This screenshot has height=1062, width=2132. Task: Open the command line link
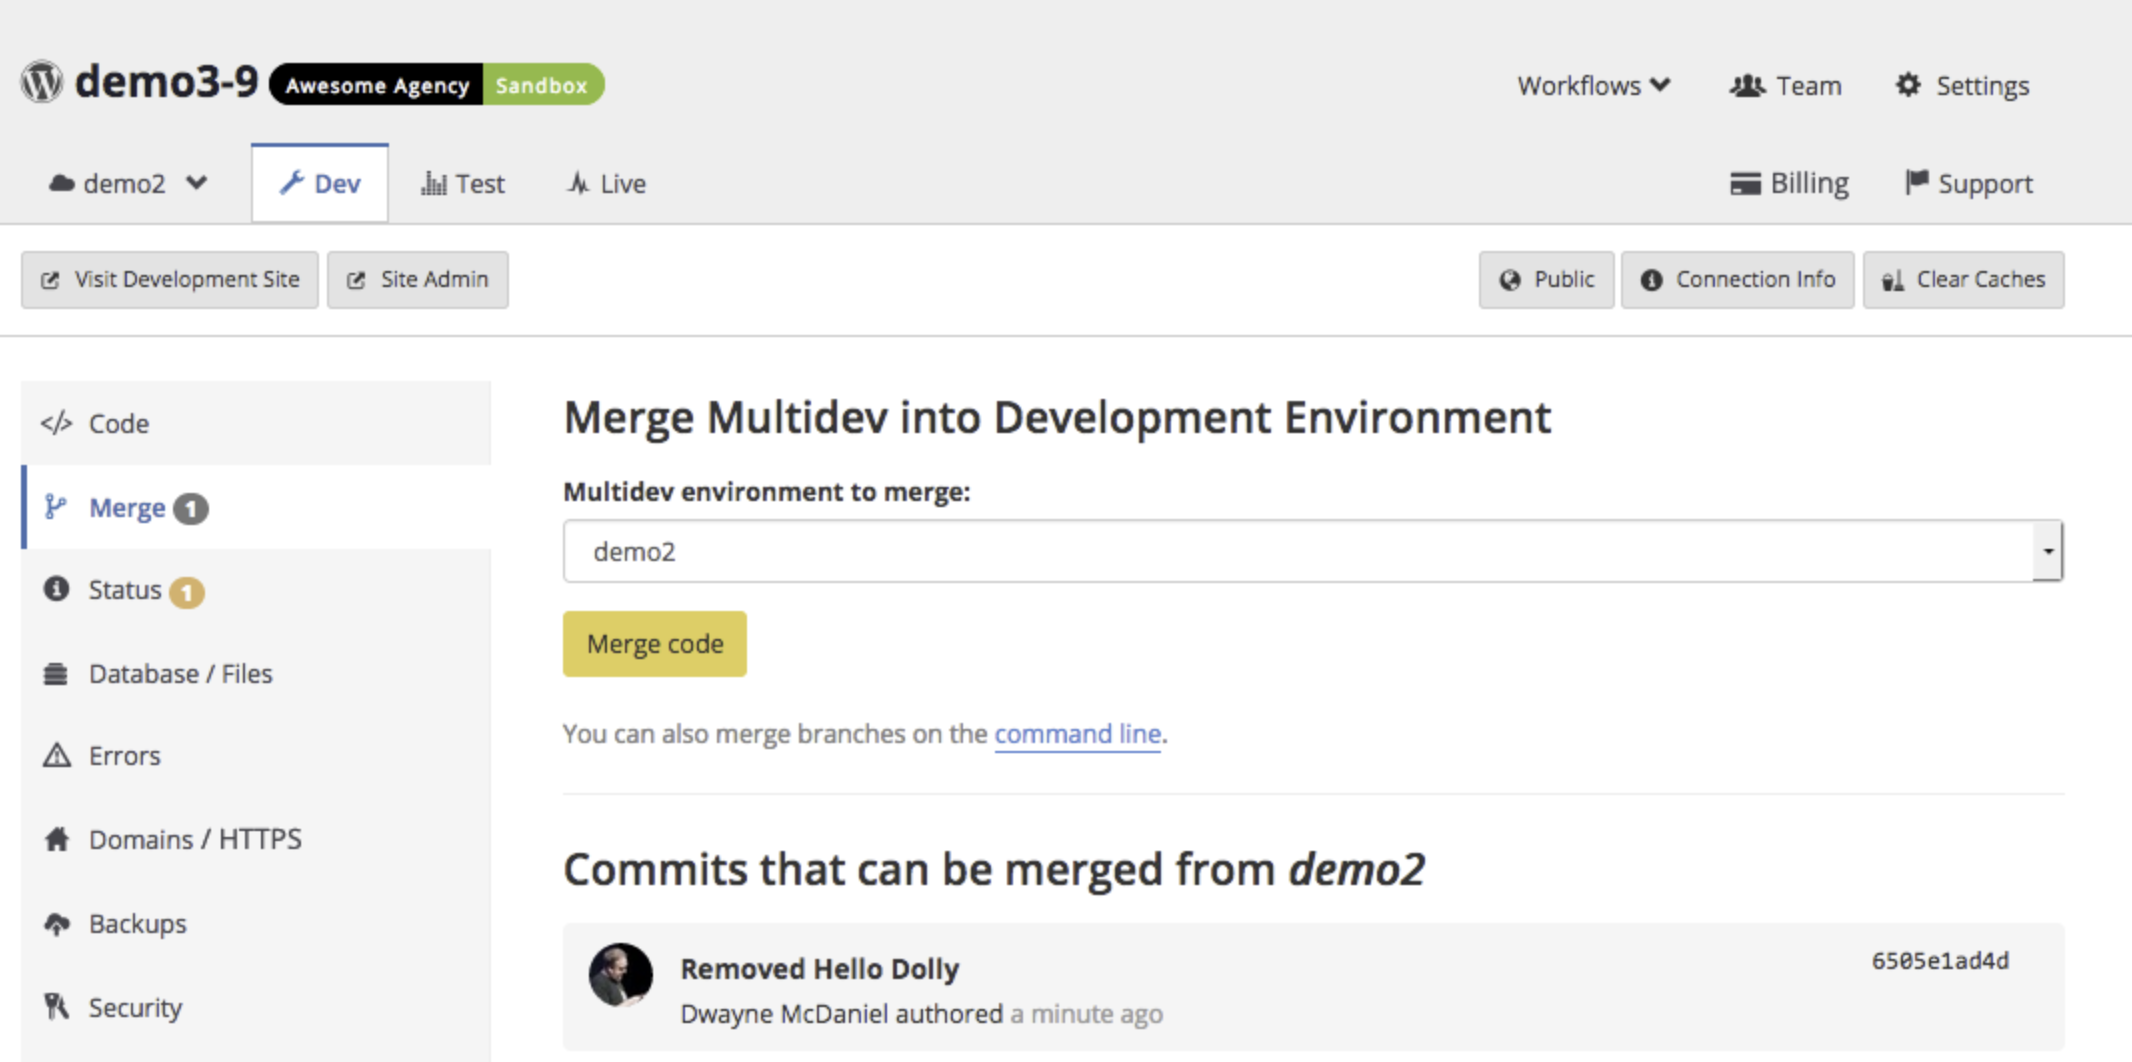pos(1077,733)
